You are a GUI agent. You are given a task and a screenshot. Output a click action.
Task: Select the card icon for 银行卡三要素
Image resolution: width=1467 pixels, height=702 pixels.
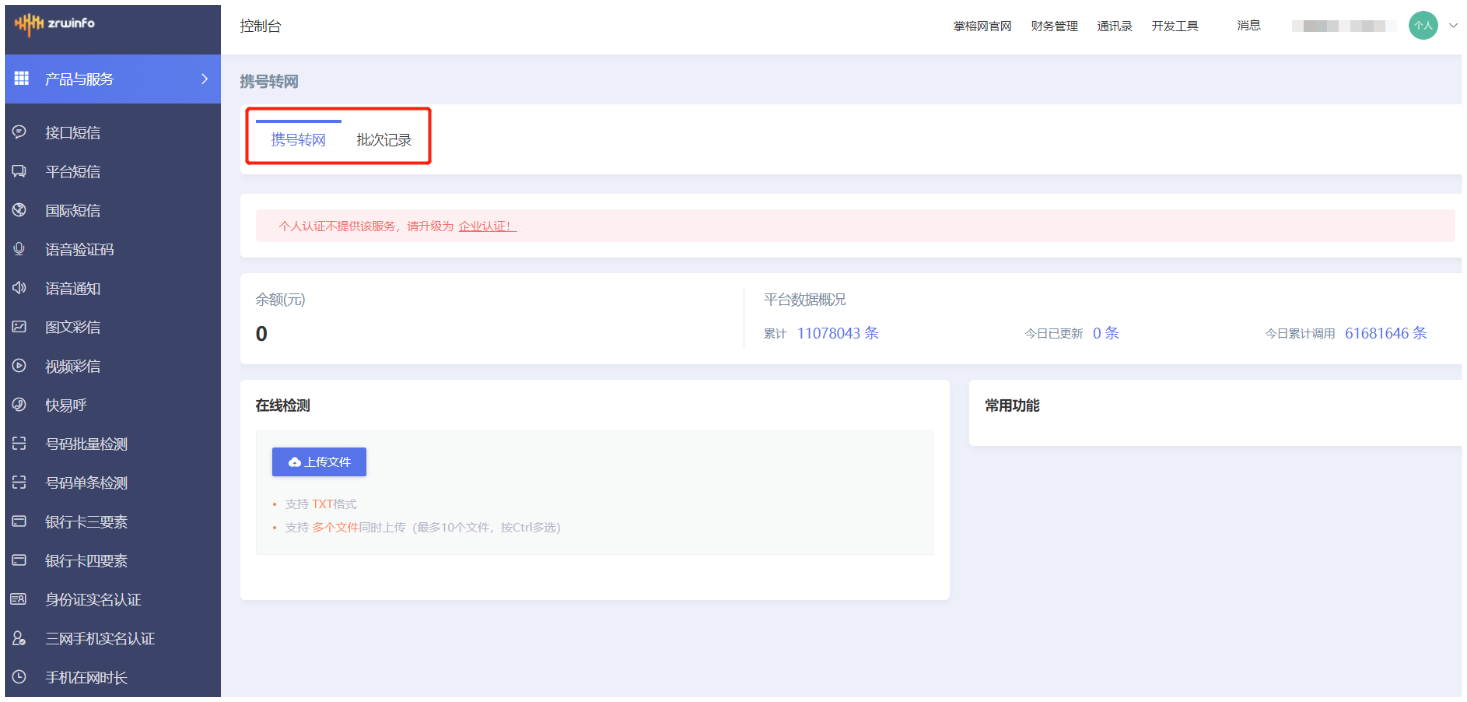tap(18, 522)
